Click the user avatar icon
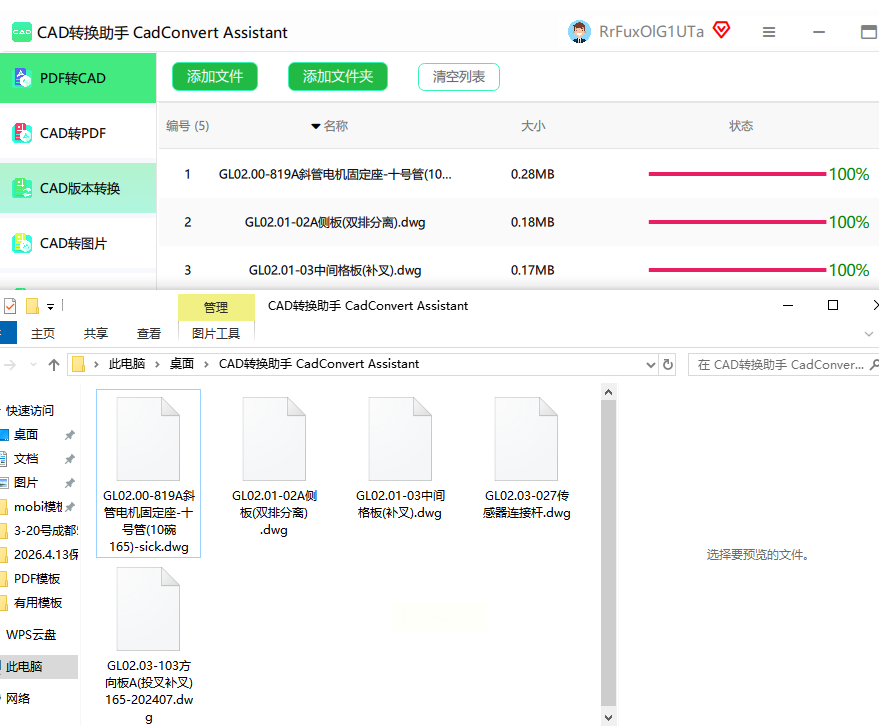This screenshot has height=726, width=879. [579, 32]
